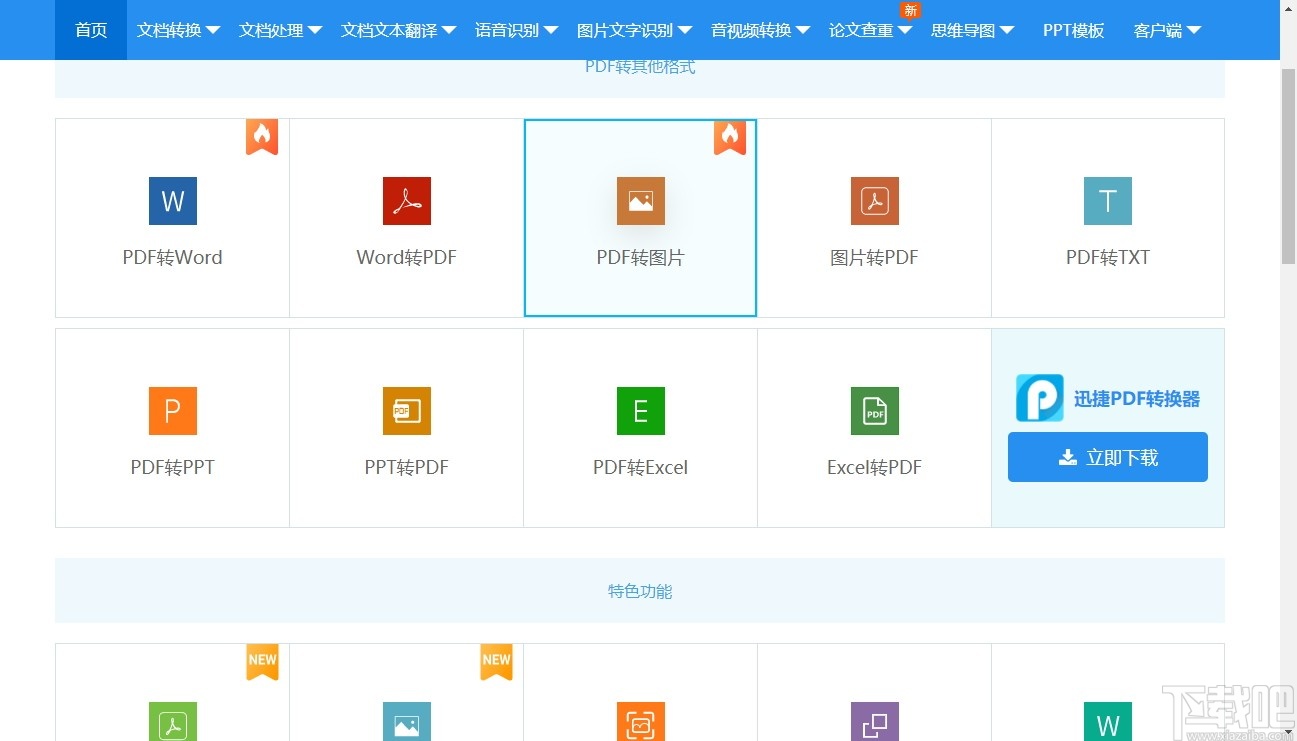Viewport: 1297px width, 741px height.
Task: Click the PDF转其他格式 section link
Action: point(640,66)
